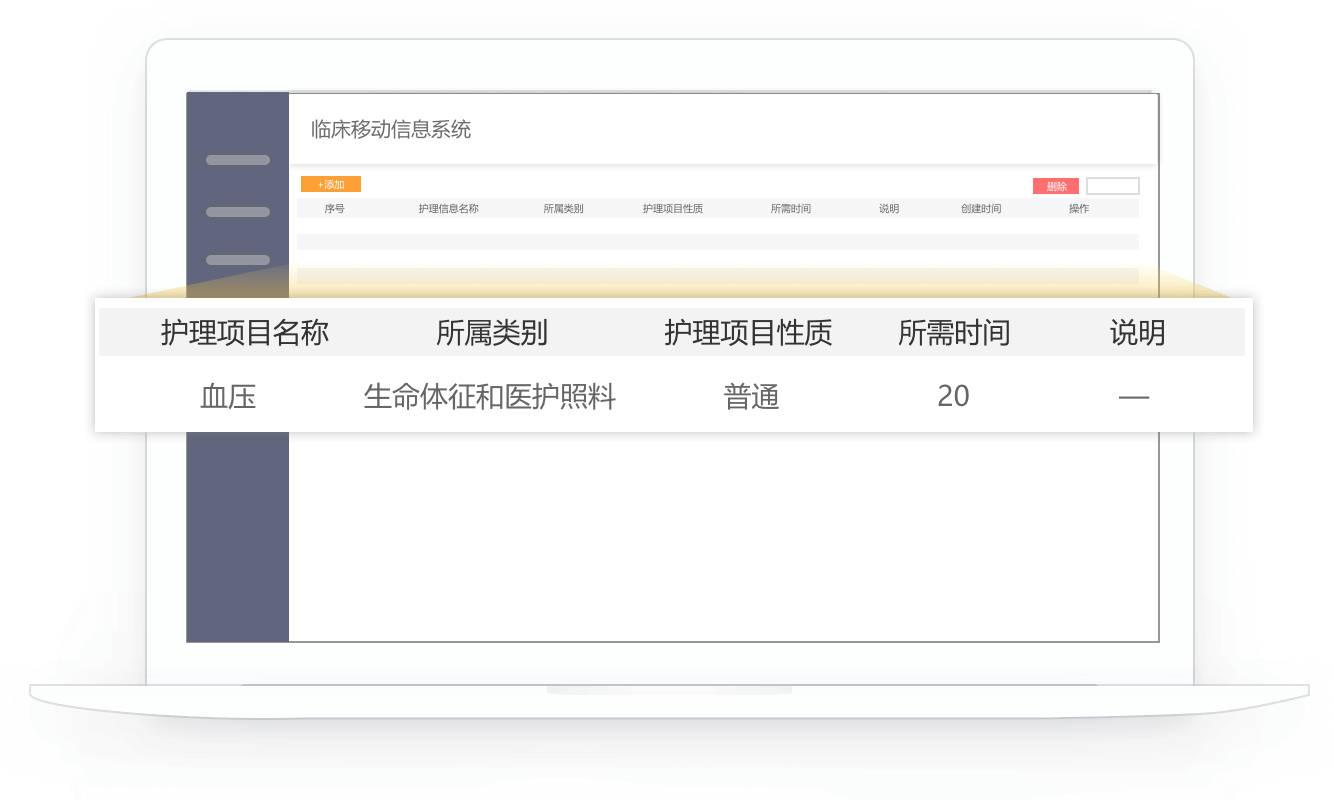Click the enlarged 护理项目性质 header
The height and width of the screenshot is (800, 1334).
tap(748, 332)
